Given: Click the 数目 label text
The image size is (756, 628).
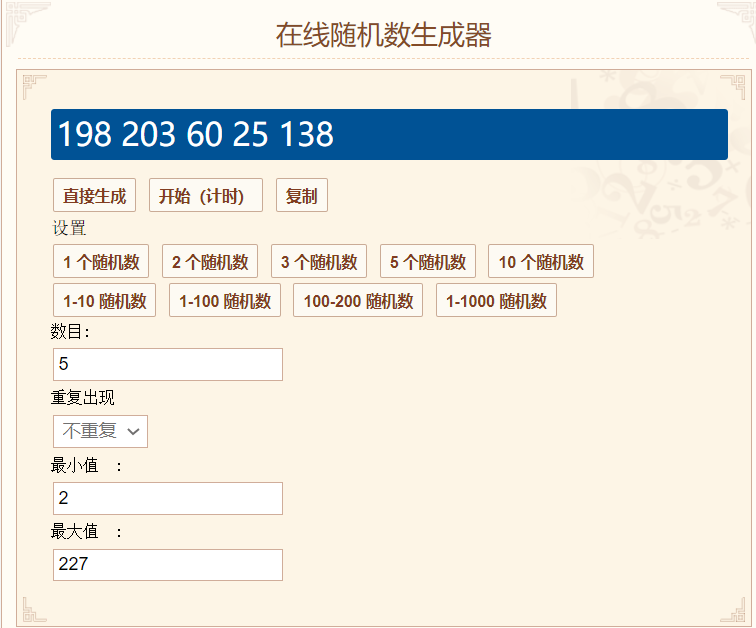Looking at the screenshot, I should 70,332.
